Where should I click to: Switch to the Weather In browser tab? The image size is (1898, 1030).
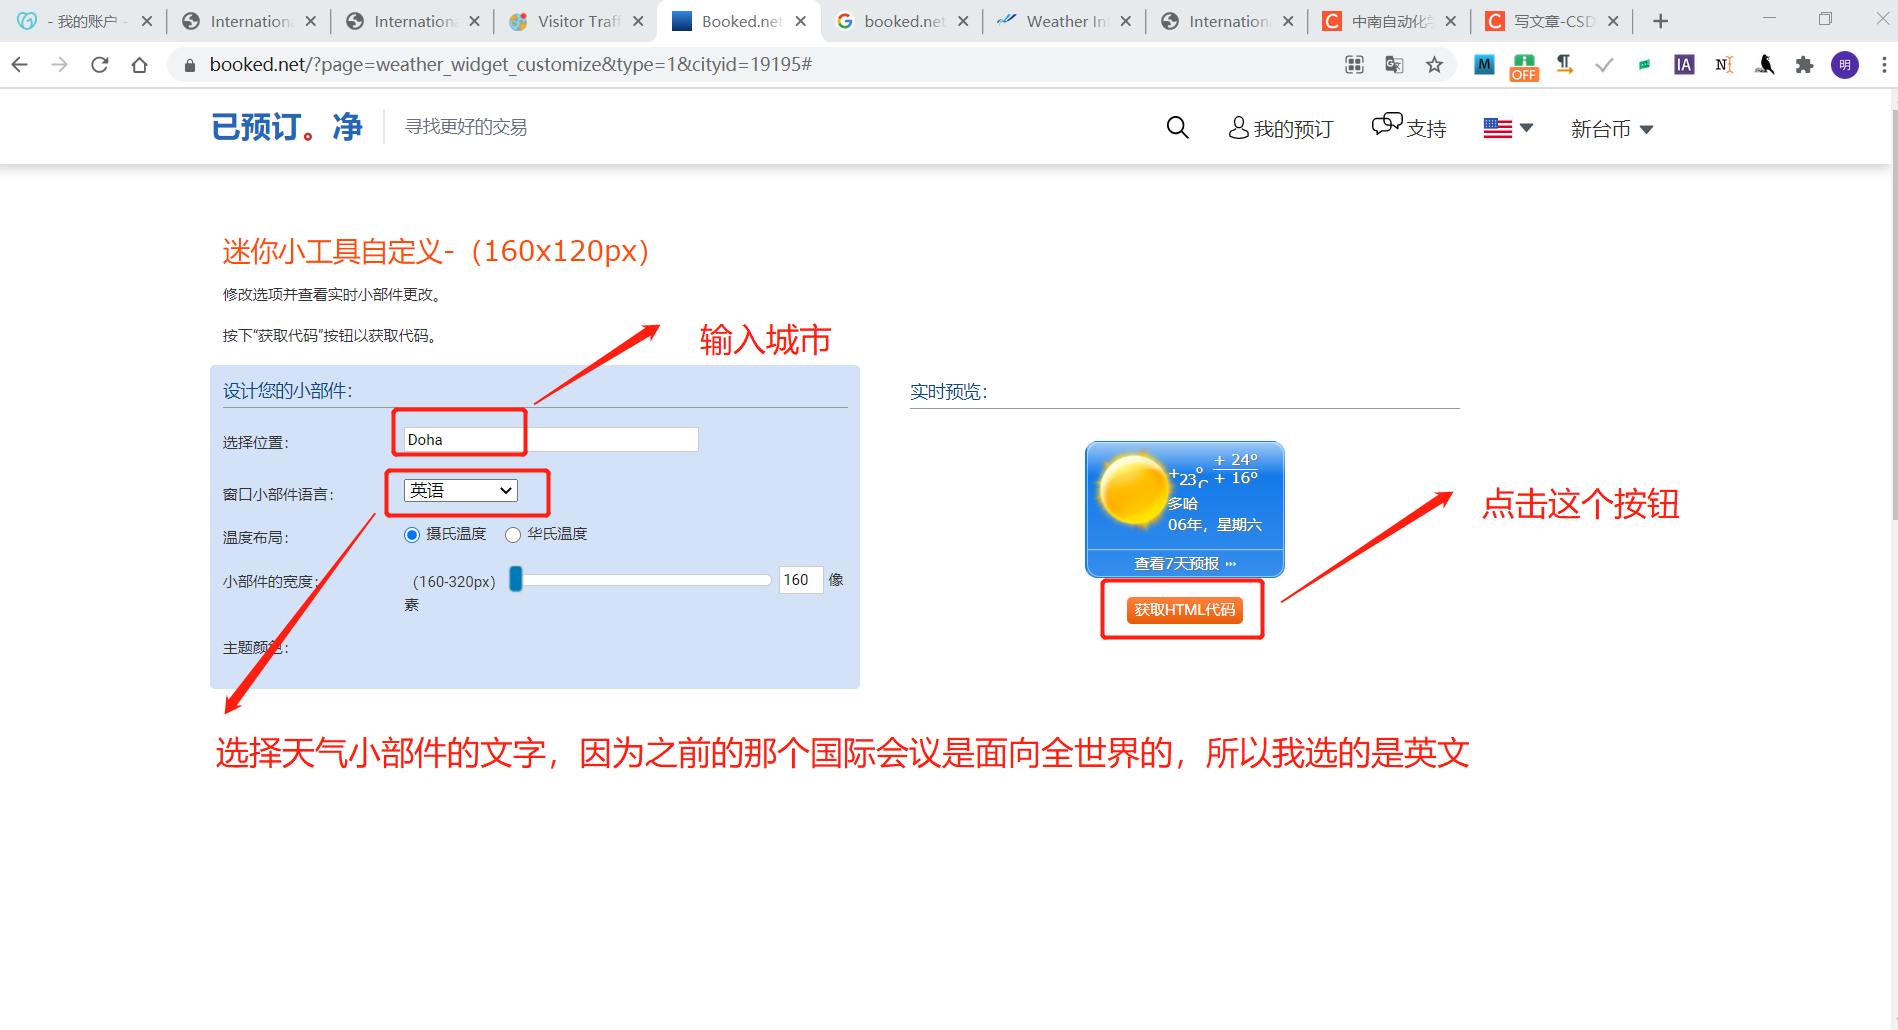[1063, 20]
